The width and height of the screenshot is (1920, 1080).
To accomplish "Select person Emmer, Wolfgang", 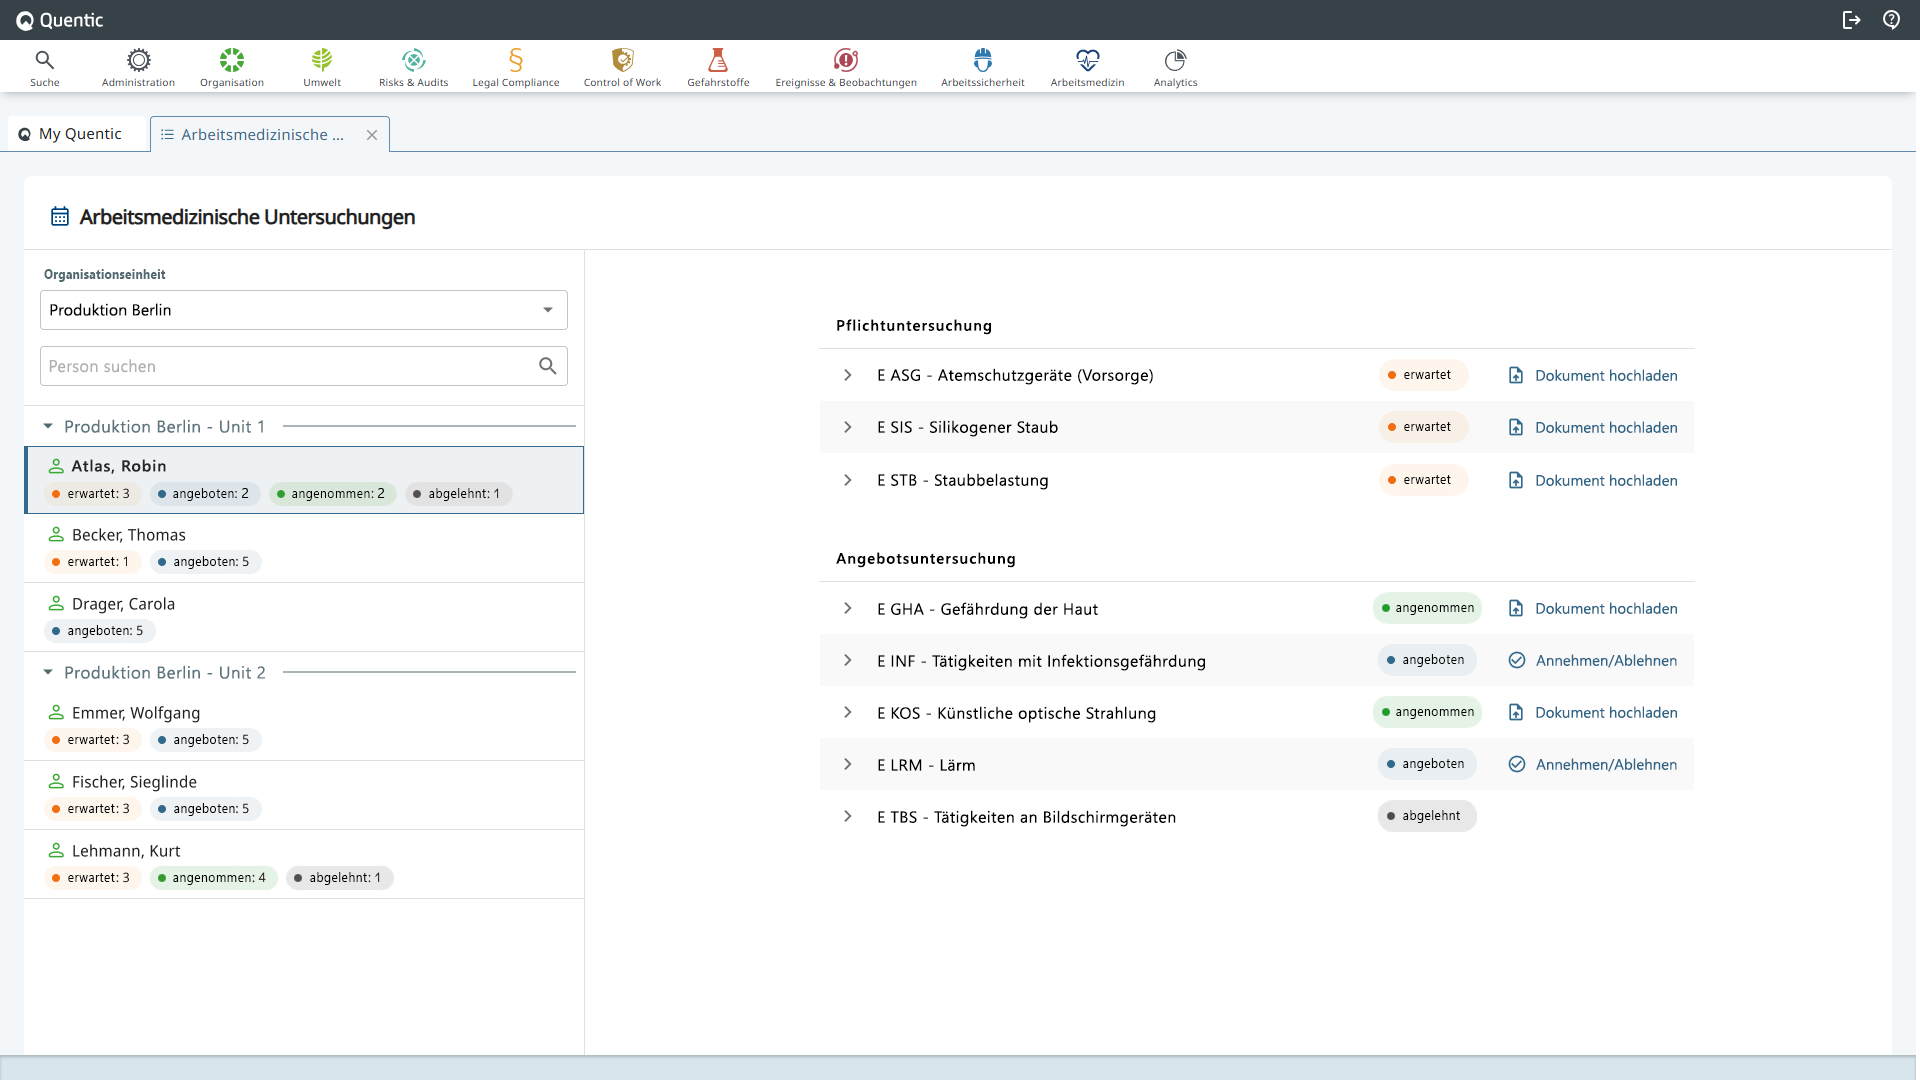I will 304,726.
